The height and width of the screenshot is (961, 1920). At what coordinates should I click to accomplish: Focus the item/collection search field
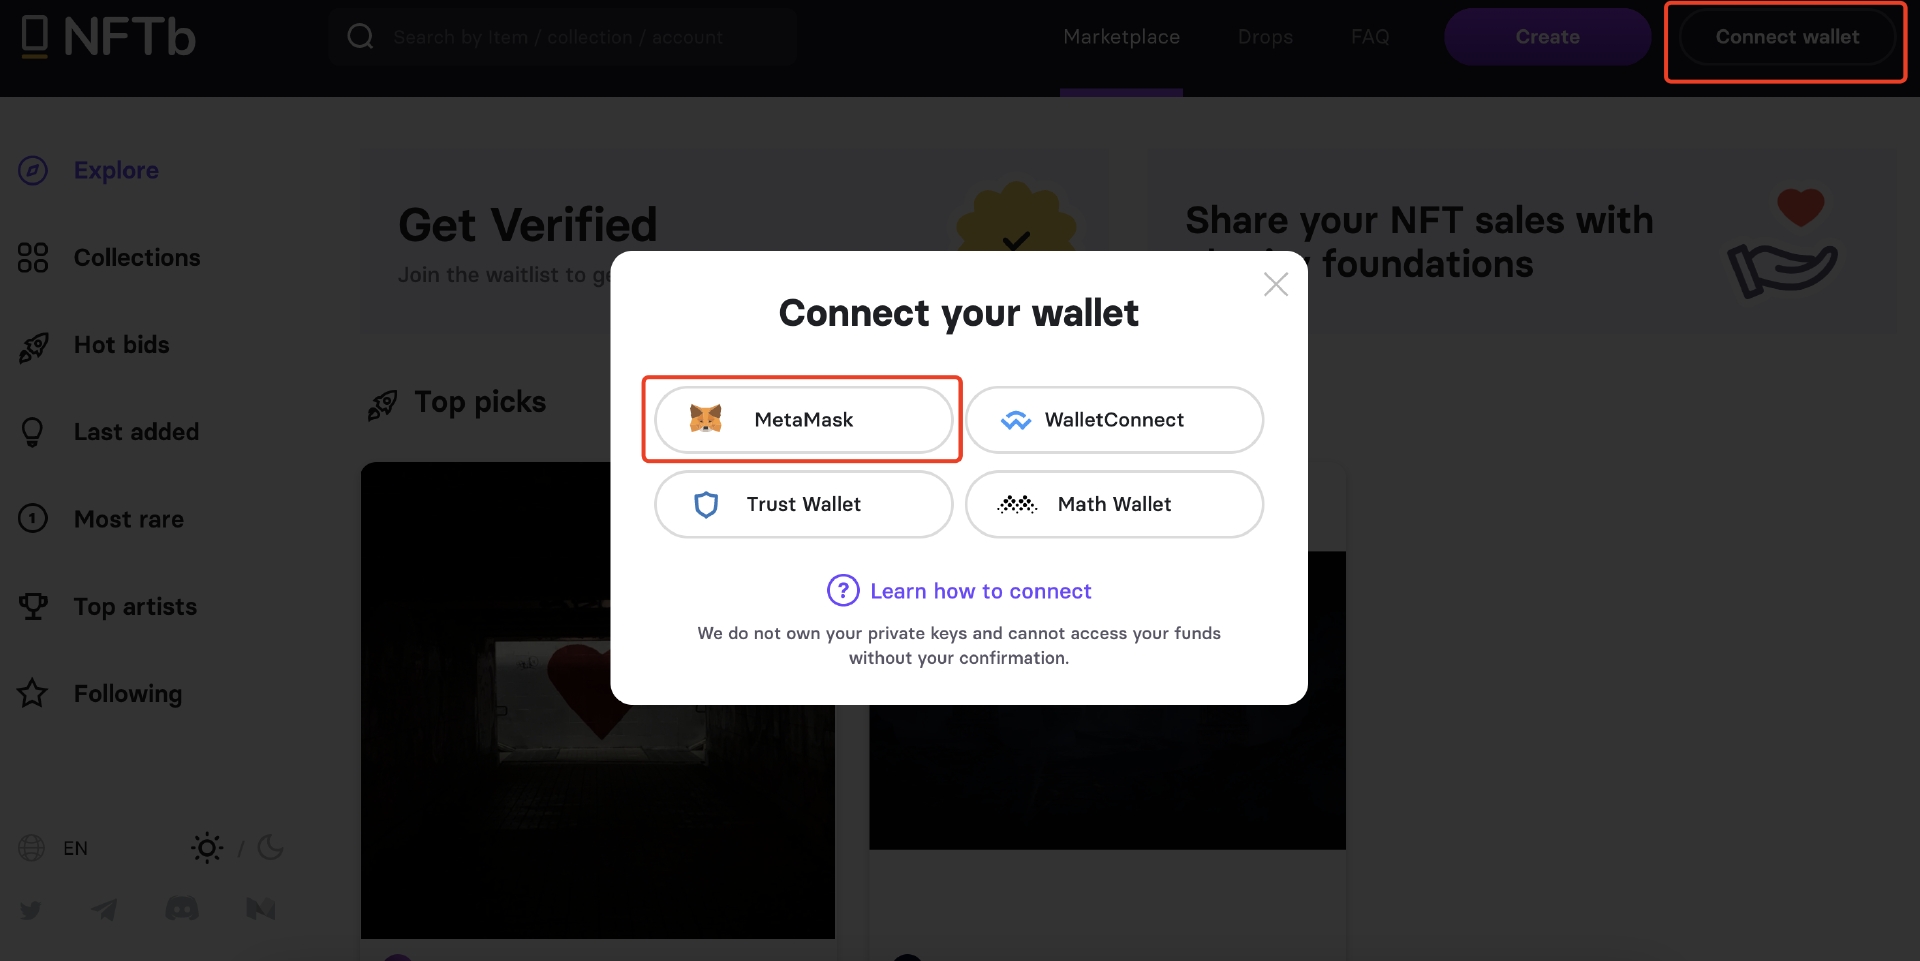[562, 37]
